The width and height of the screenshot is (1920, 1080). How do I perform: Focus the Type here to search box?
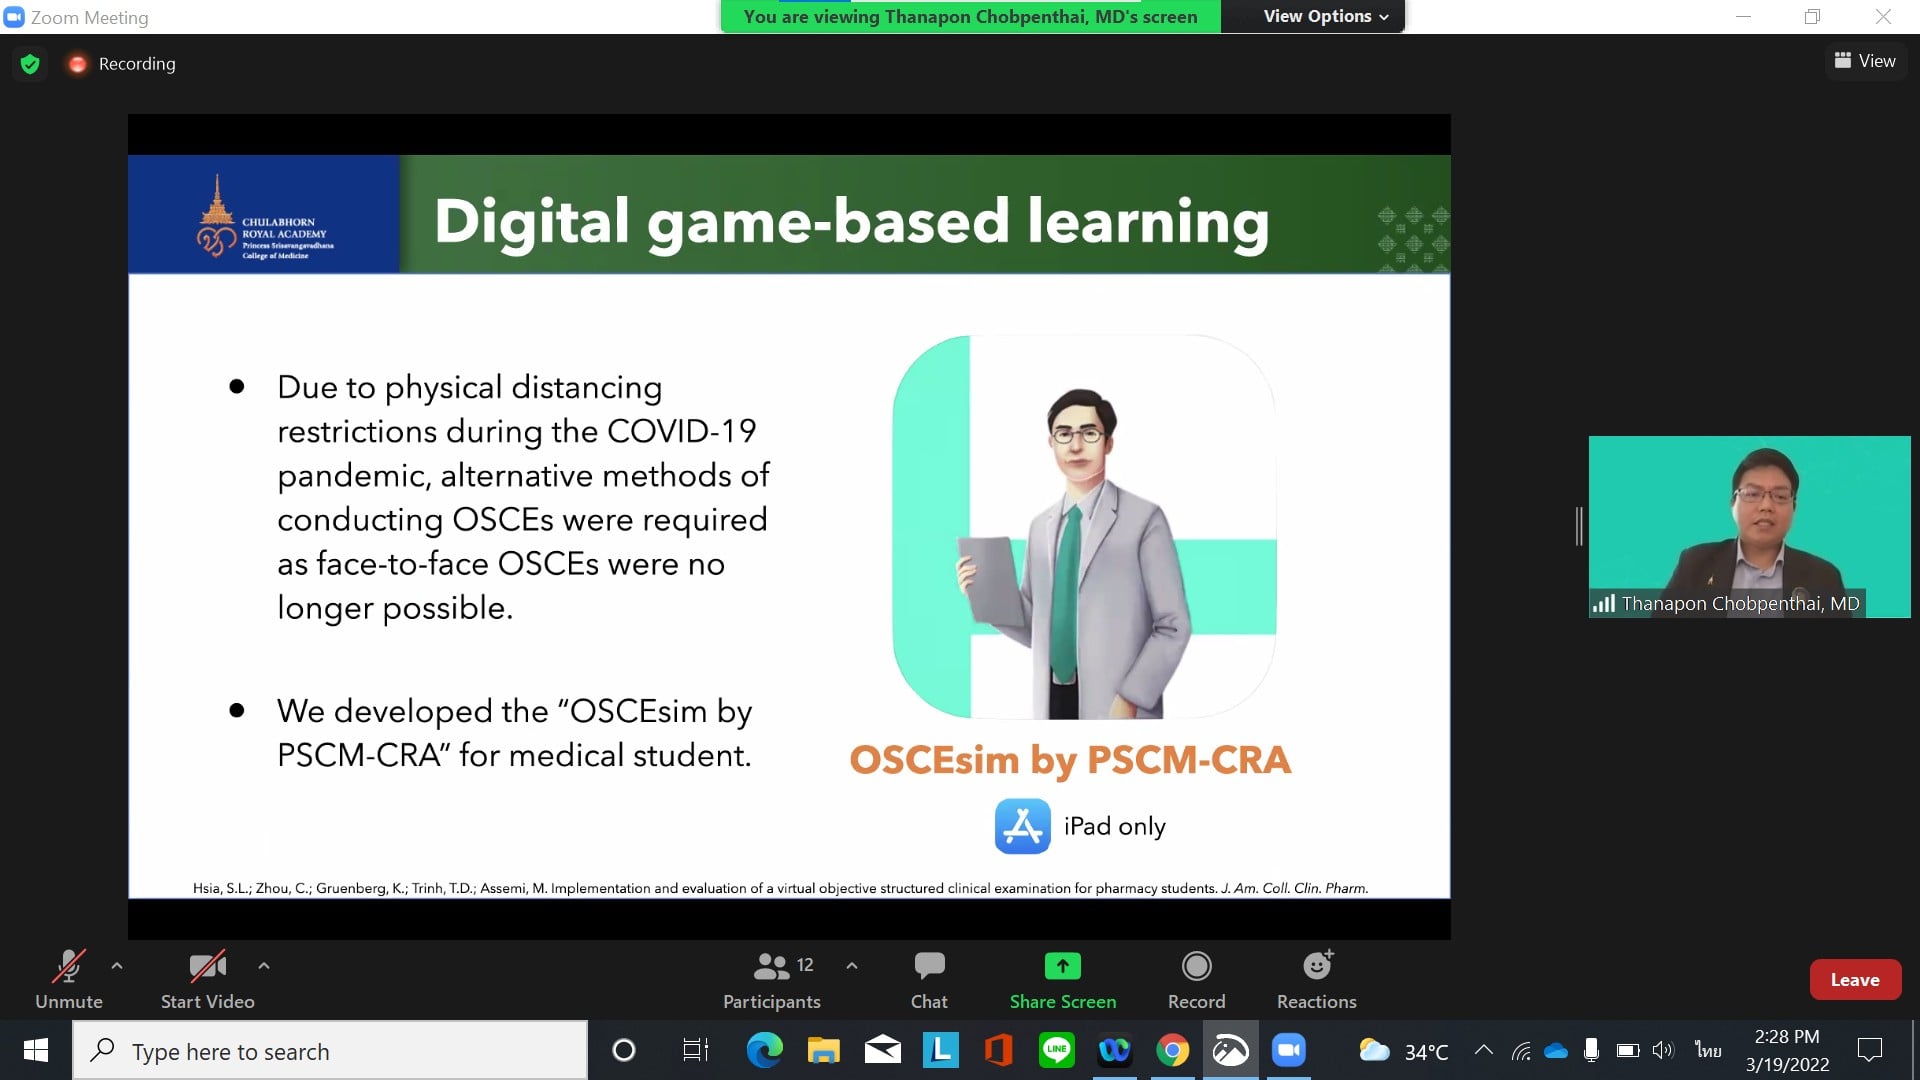pyautogui.click(x=330, y=1051)
